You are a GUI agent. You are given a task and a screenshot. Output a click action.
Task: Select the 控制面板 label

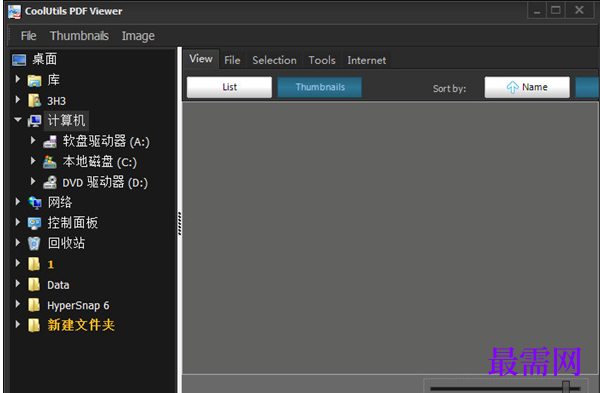(73, 223)
